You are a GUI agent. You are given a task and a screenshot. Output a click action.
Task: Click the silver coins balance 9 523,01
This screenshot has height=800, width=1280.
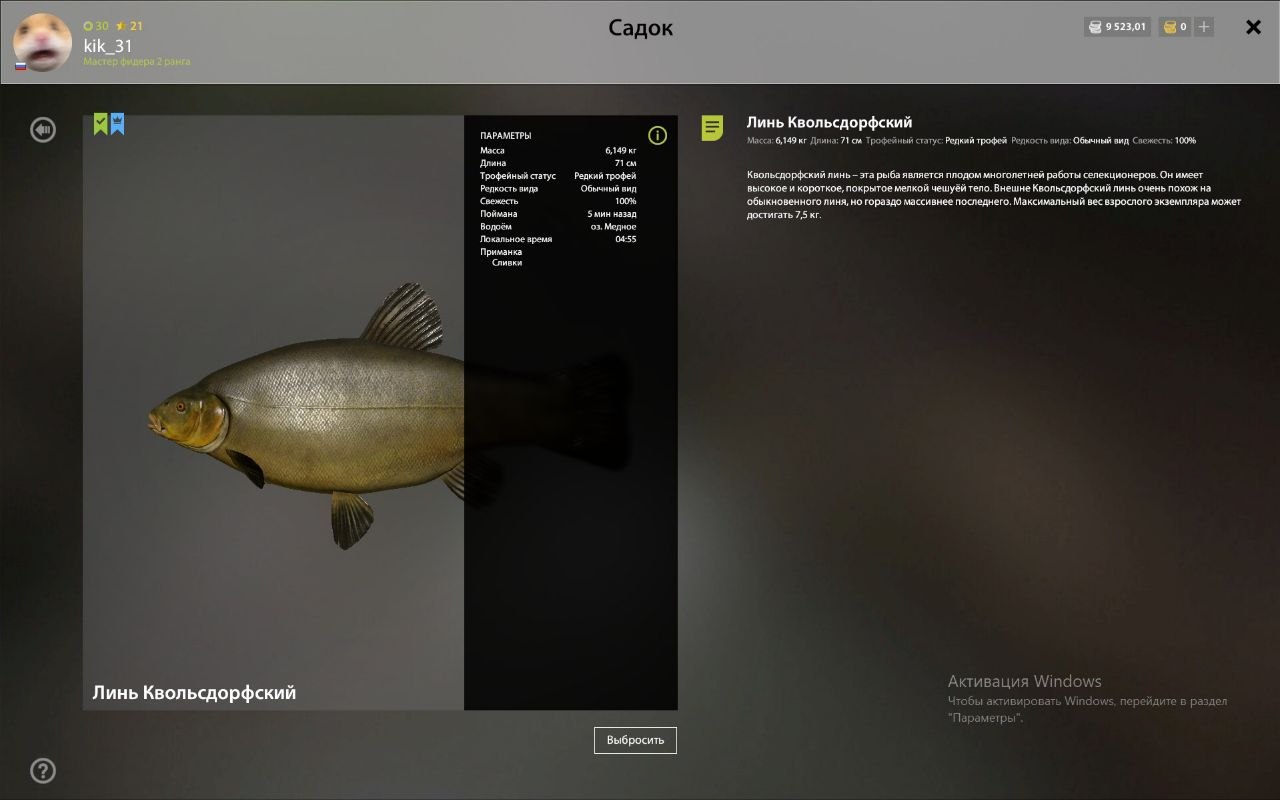[x=1118, y=27]
